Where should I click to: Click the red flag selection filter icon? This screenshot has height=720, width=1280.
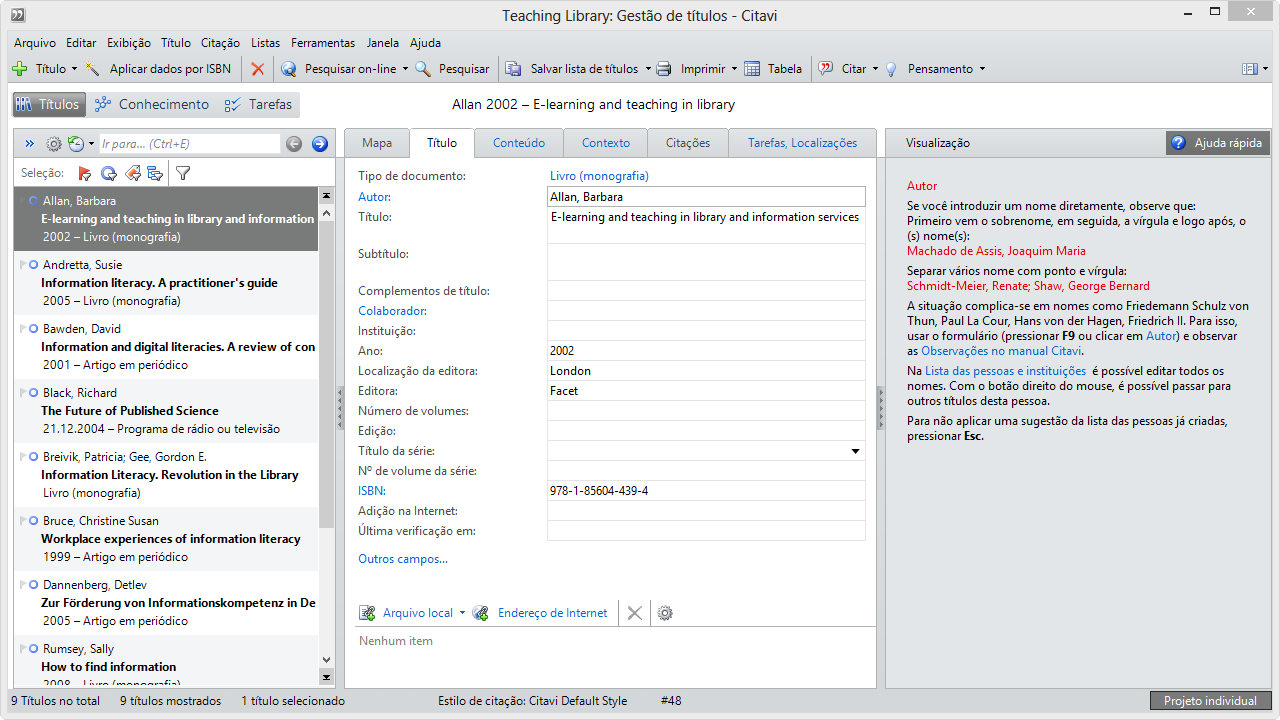(85, 173)
